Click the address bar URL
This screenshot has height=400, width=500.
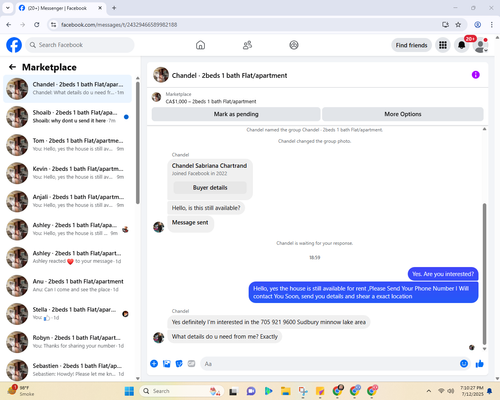(119, 25)
